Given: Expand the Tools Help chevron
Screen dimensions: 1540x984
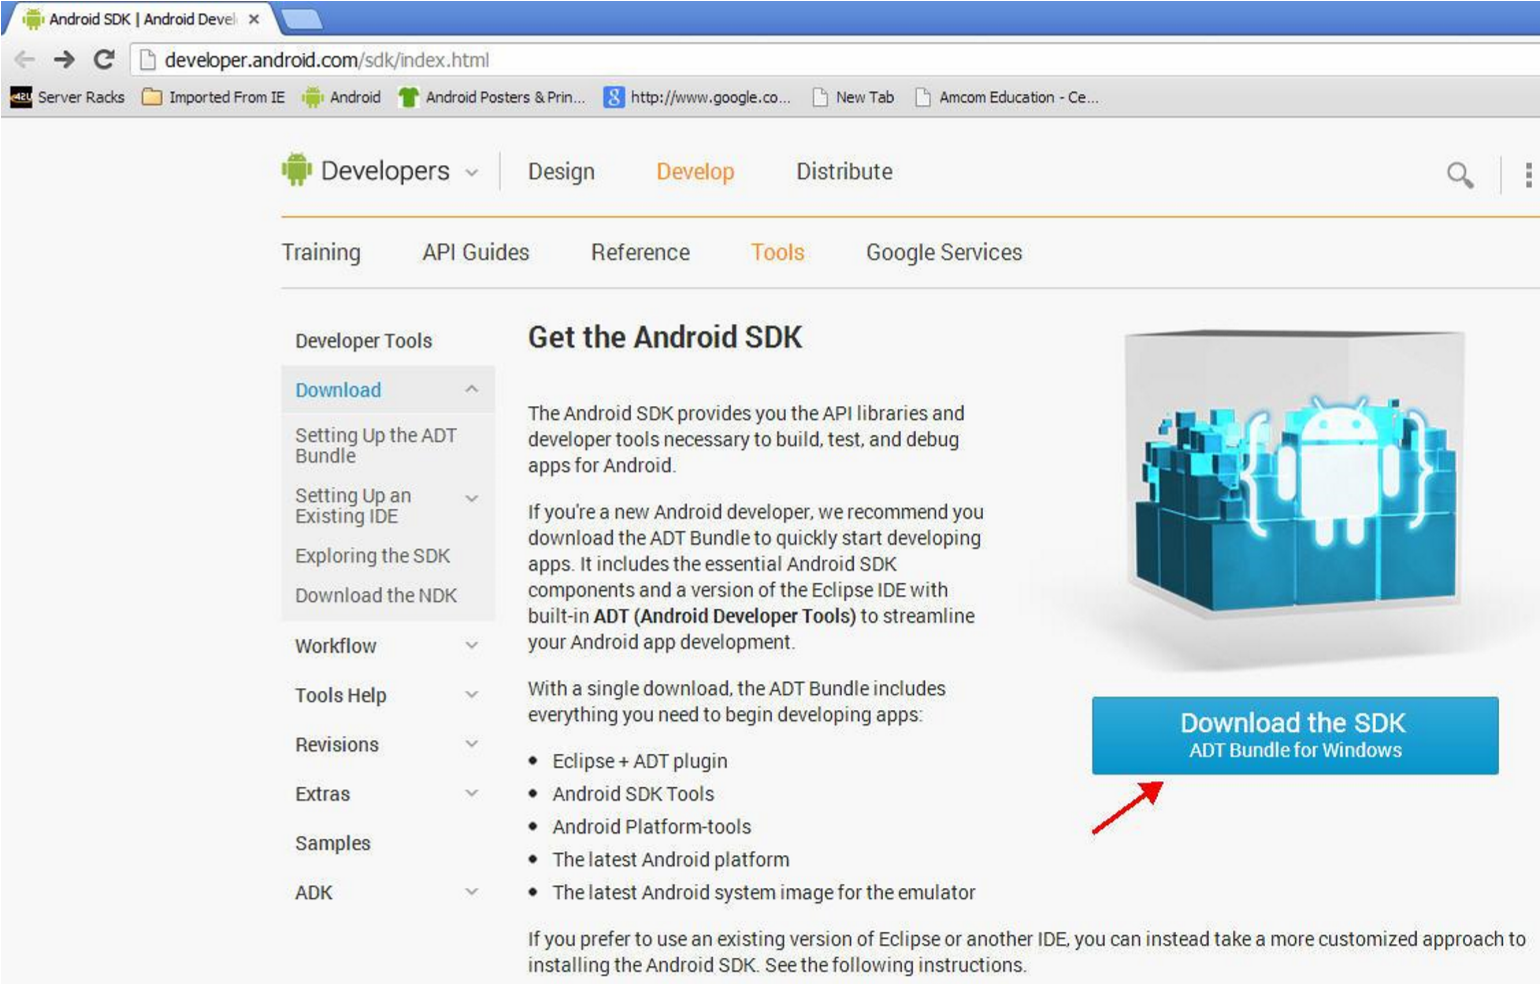Looking at the screenshot, I should [472, 695].
